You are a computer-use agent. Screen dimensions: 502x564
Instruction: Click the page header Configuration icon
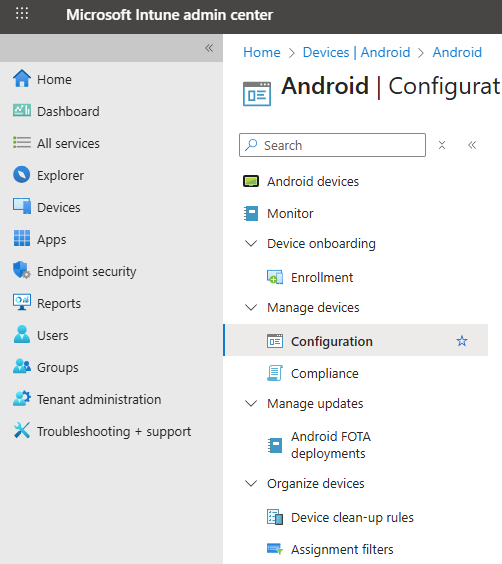tap(257, 94)
